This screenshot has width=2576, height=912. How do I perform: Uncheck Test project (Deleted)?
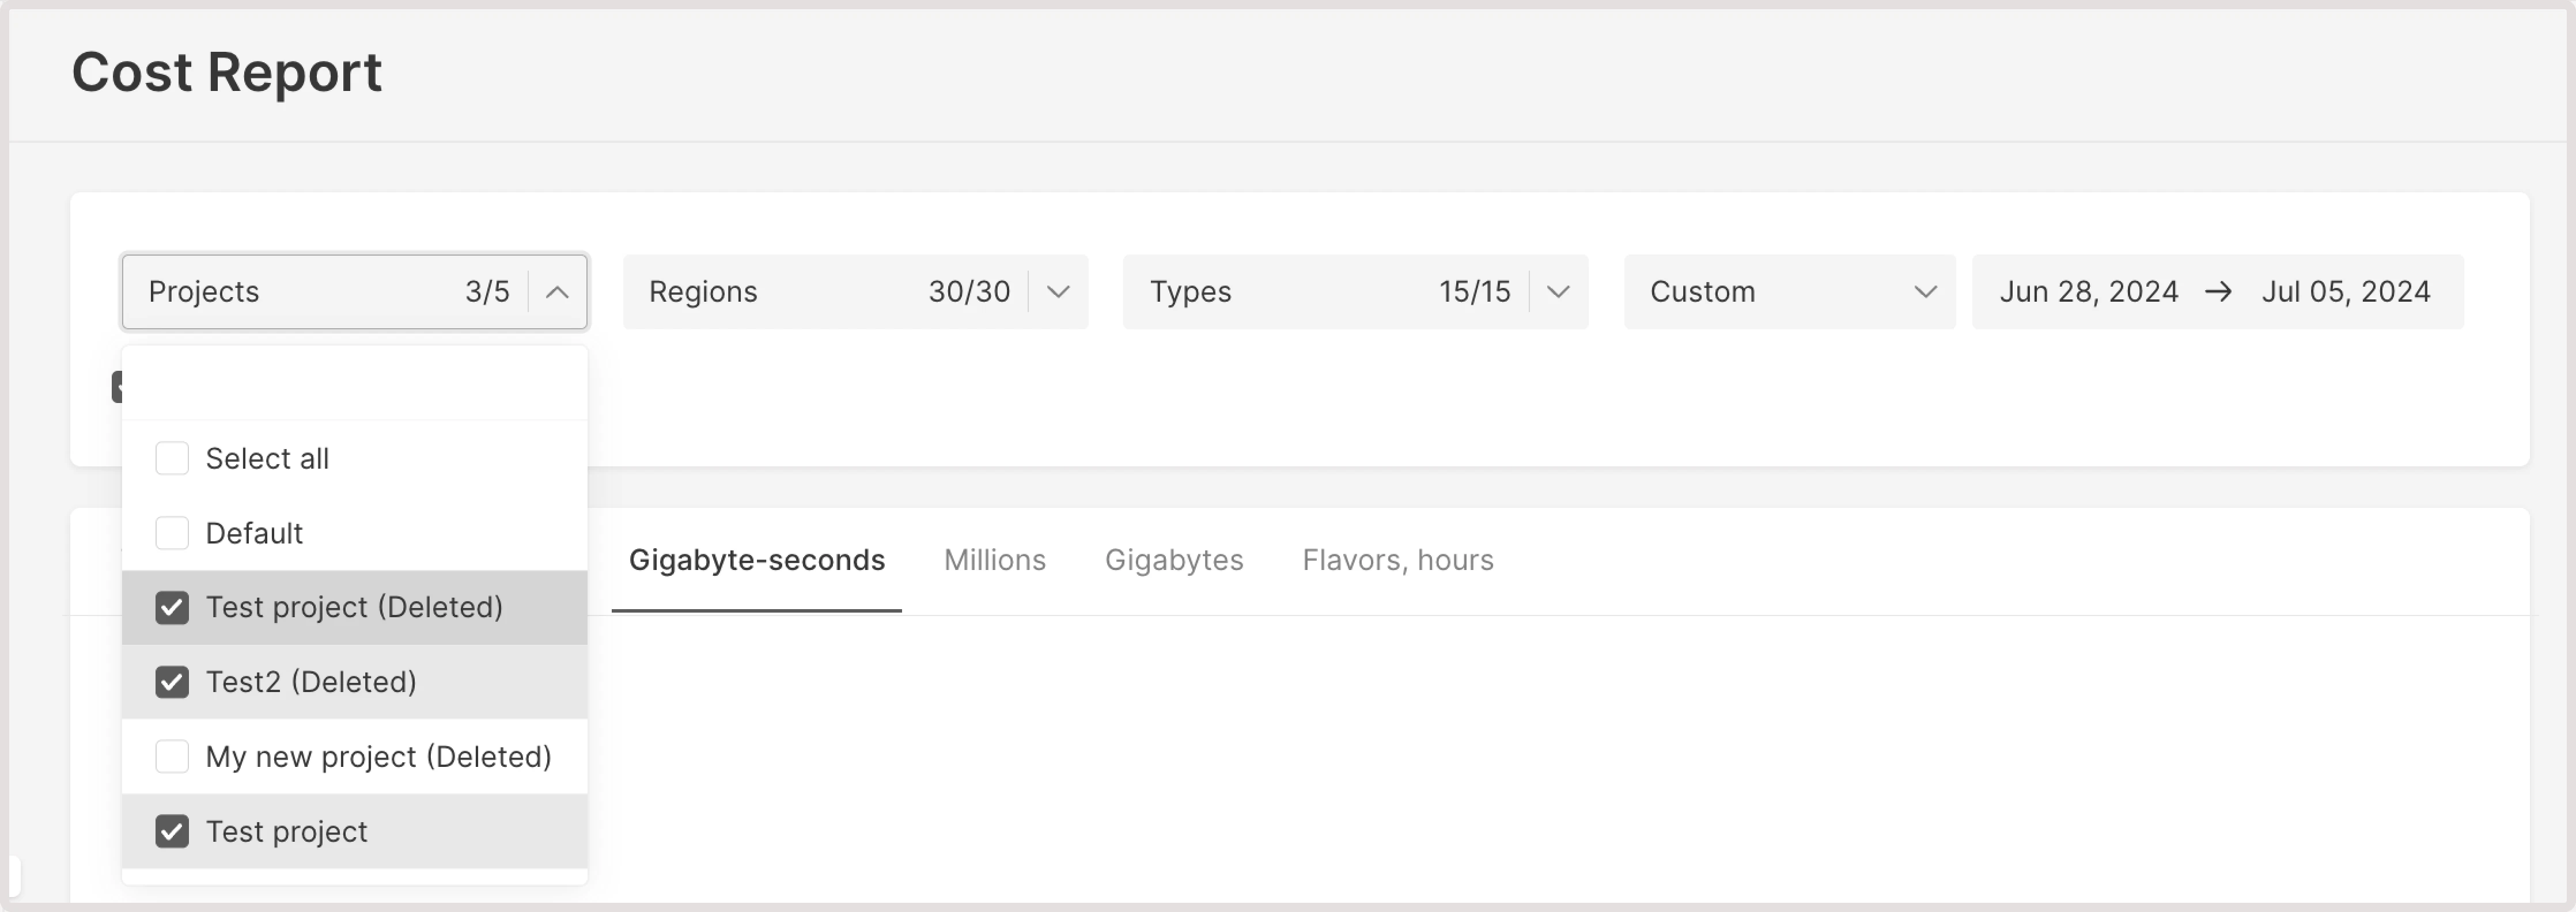172,607
